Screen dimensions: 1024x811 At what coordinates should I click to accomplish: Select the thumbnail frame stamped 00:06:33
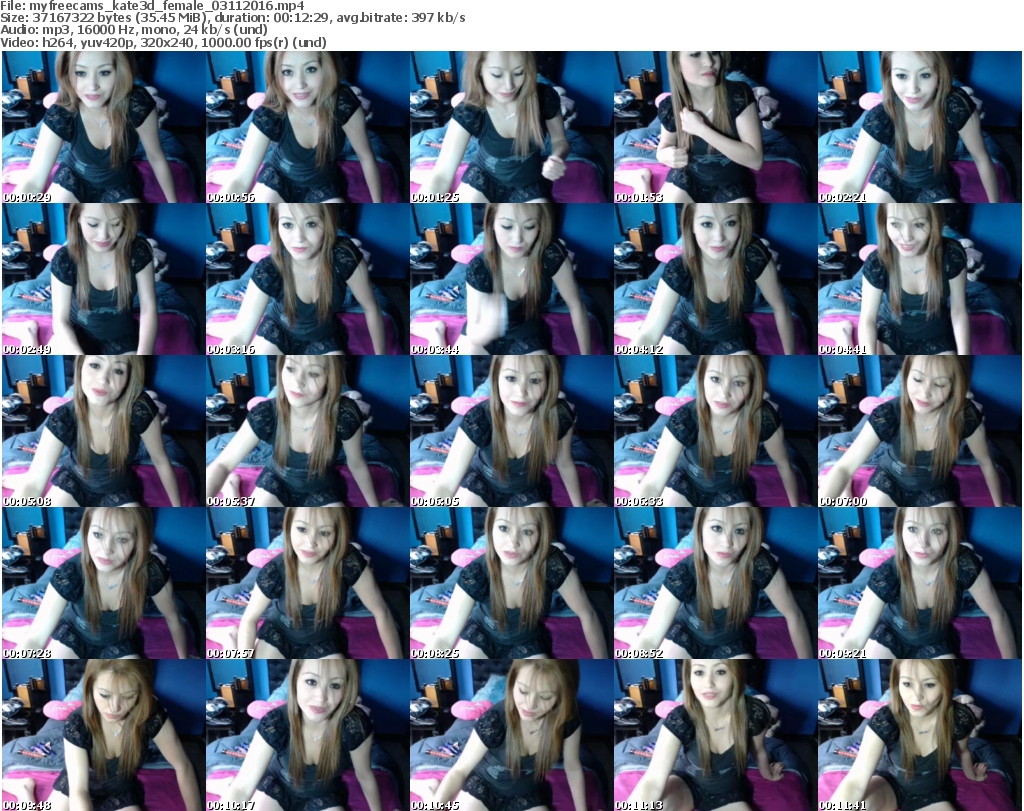click(715, 431)
